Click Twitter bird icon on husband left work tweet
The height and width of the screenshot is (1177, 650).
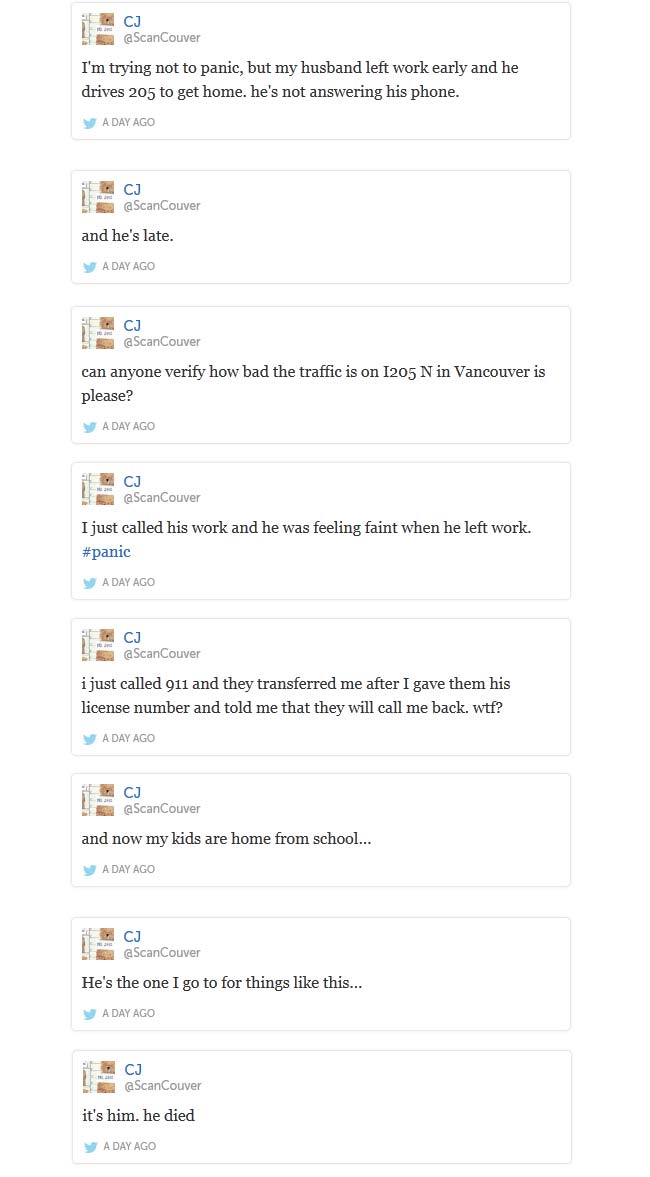90,123
